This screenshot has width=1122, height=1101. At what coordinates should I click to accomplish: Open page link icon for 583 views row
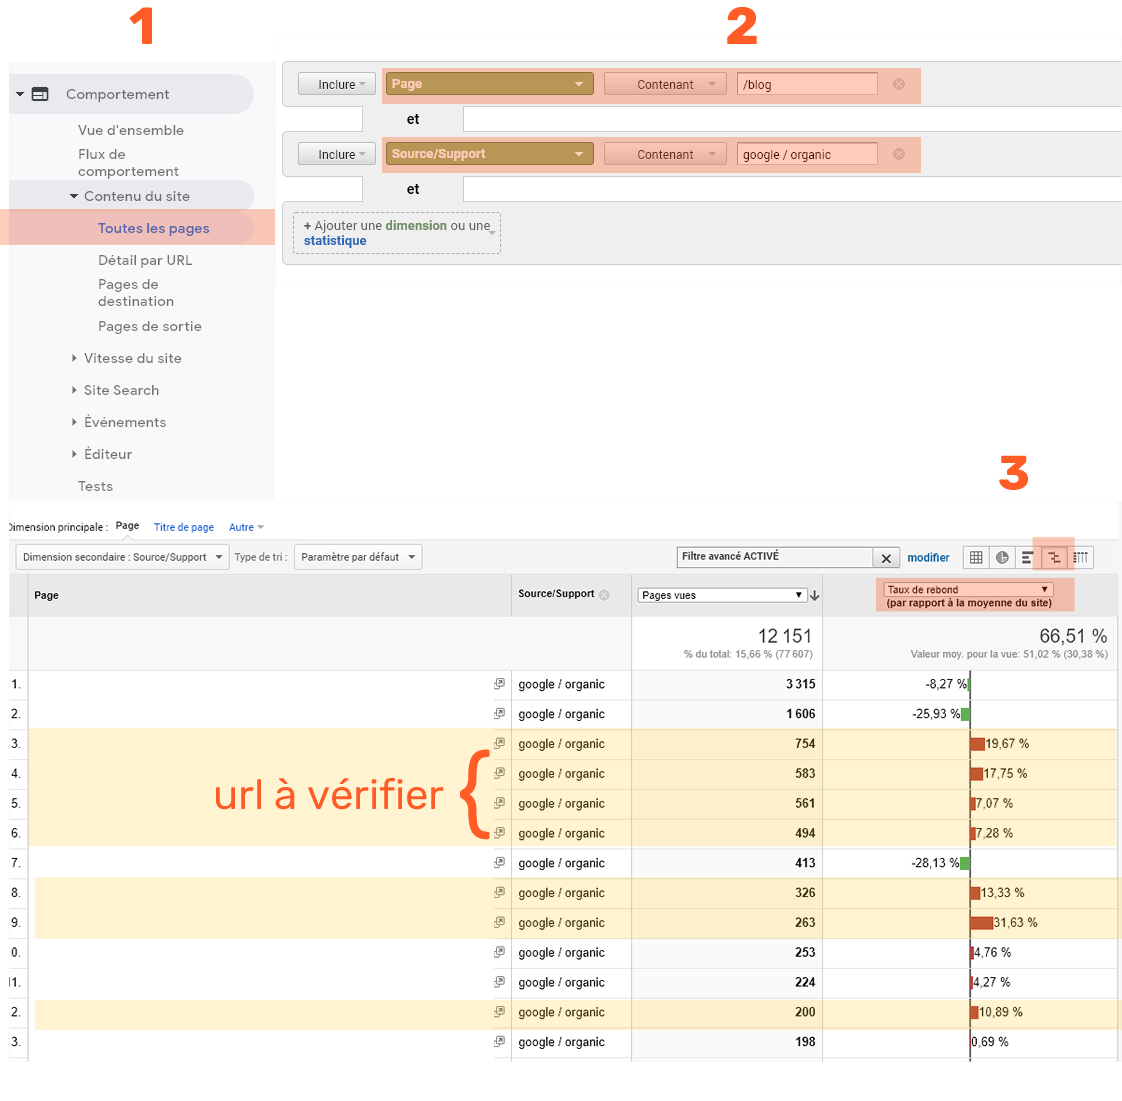[499, 773]
